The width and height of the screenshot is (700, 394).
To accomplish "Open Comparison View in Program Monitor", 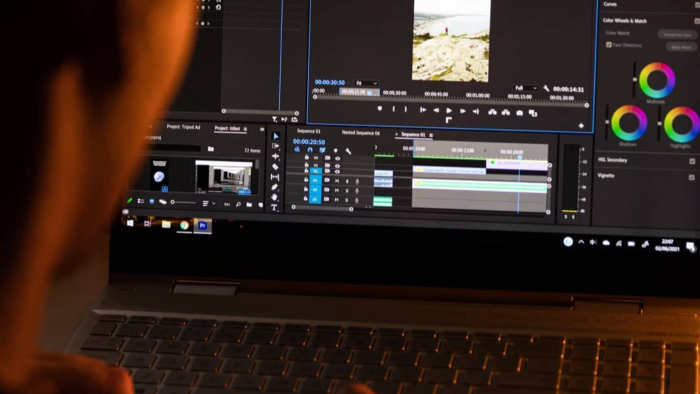I will [533, 113].
